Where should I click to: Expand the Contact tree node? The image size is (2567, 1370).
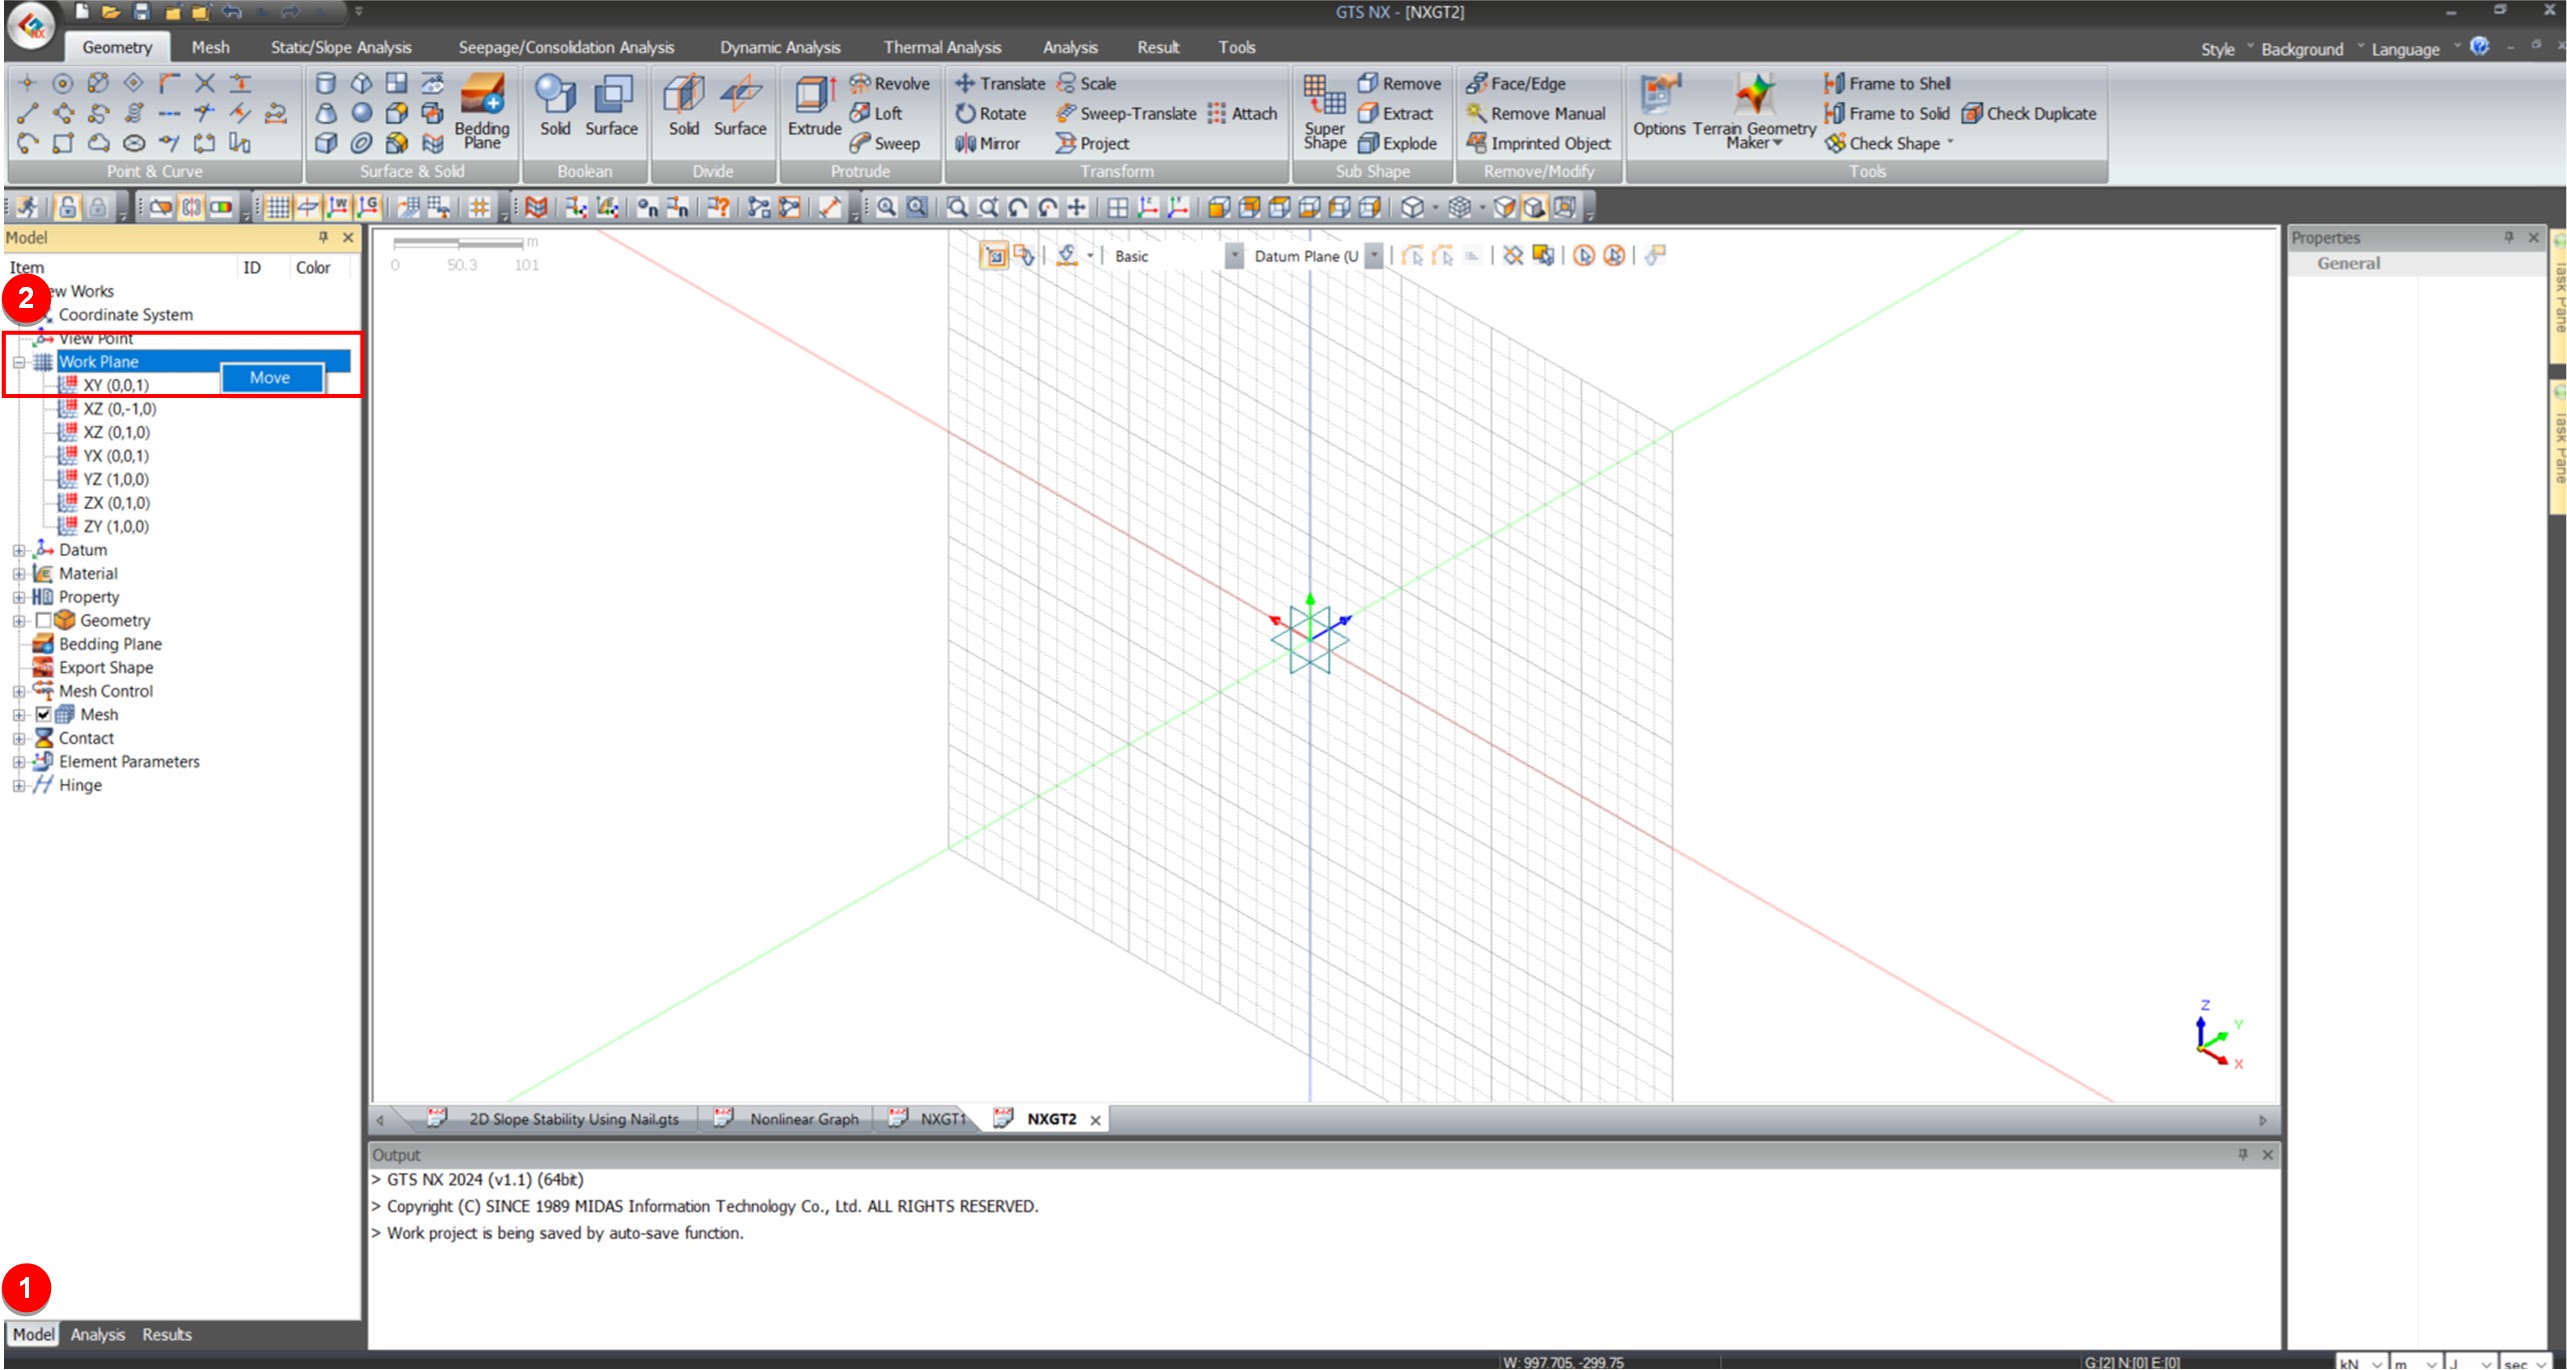point(18,739)
